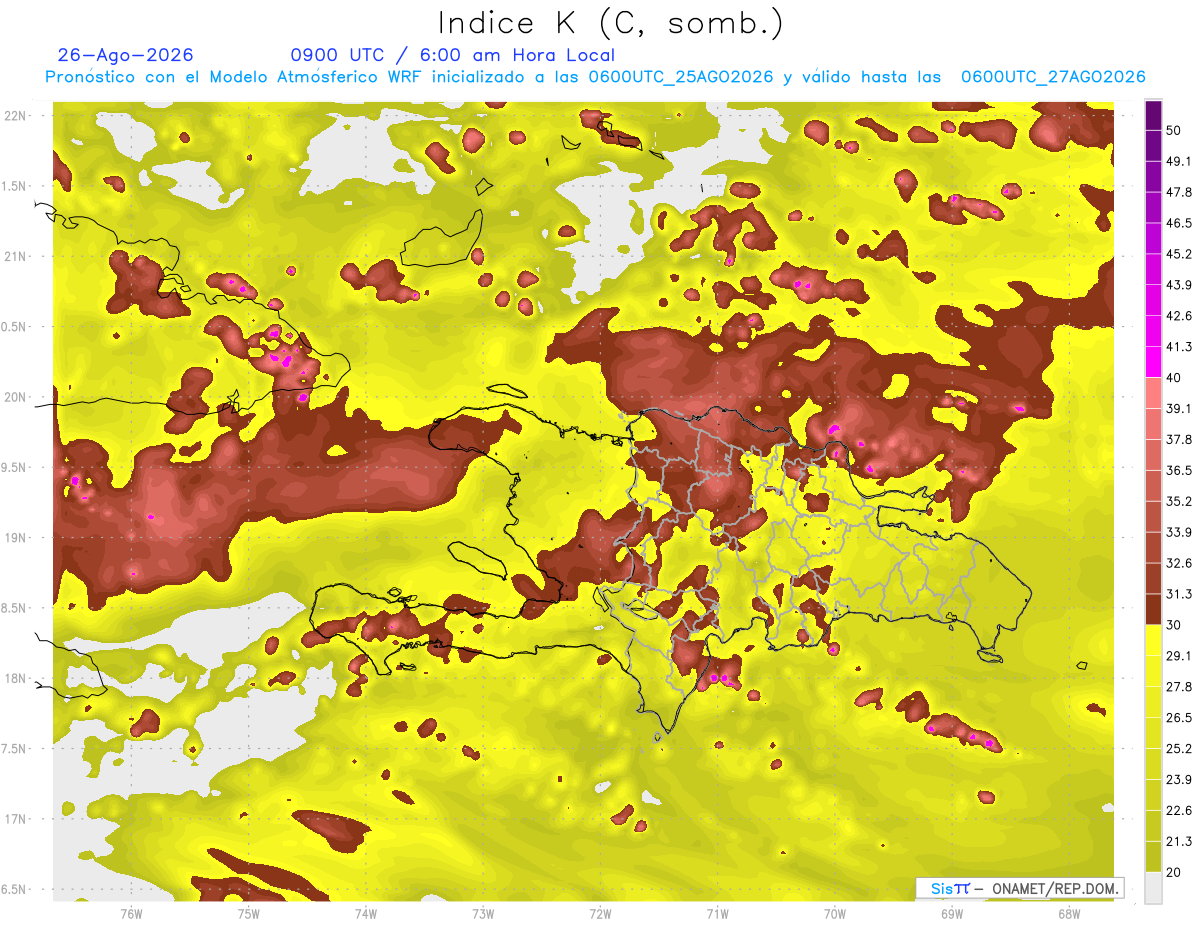Pick the dark purple band above 50

[x=1153, y=115]
